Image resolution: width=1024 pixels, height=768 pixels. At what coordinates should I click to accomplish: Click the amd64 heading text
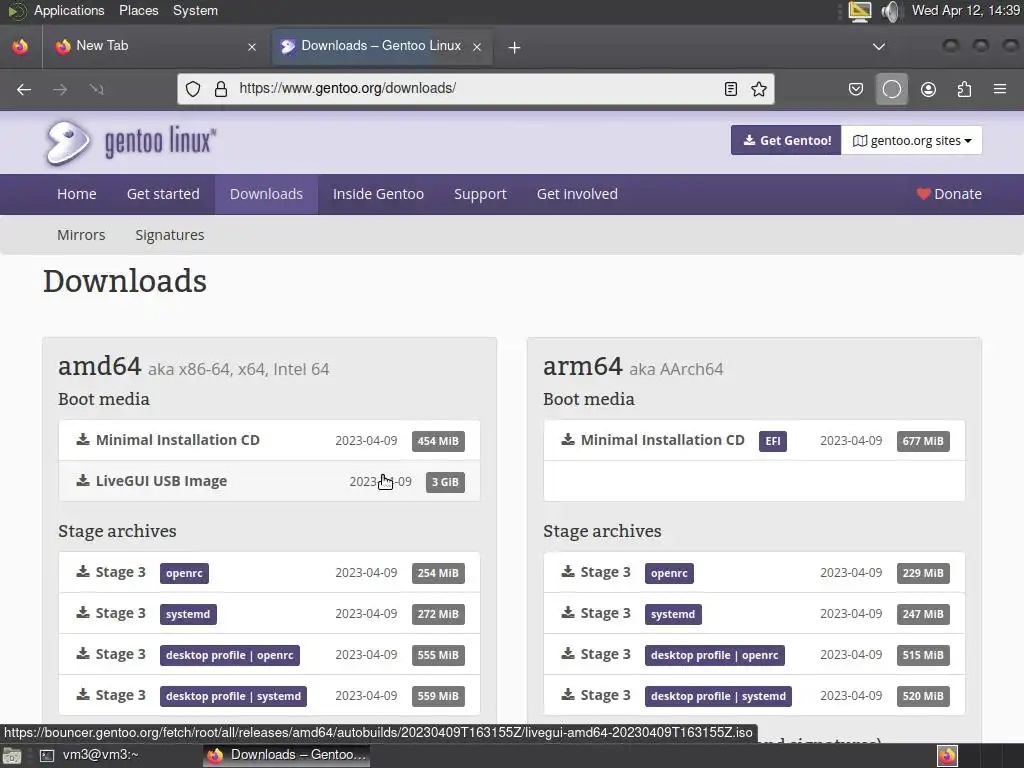point(100,366)
